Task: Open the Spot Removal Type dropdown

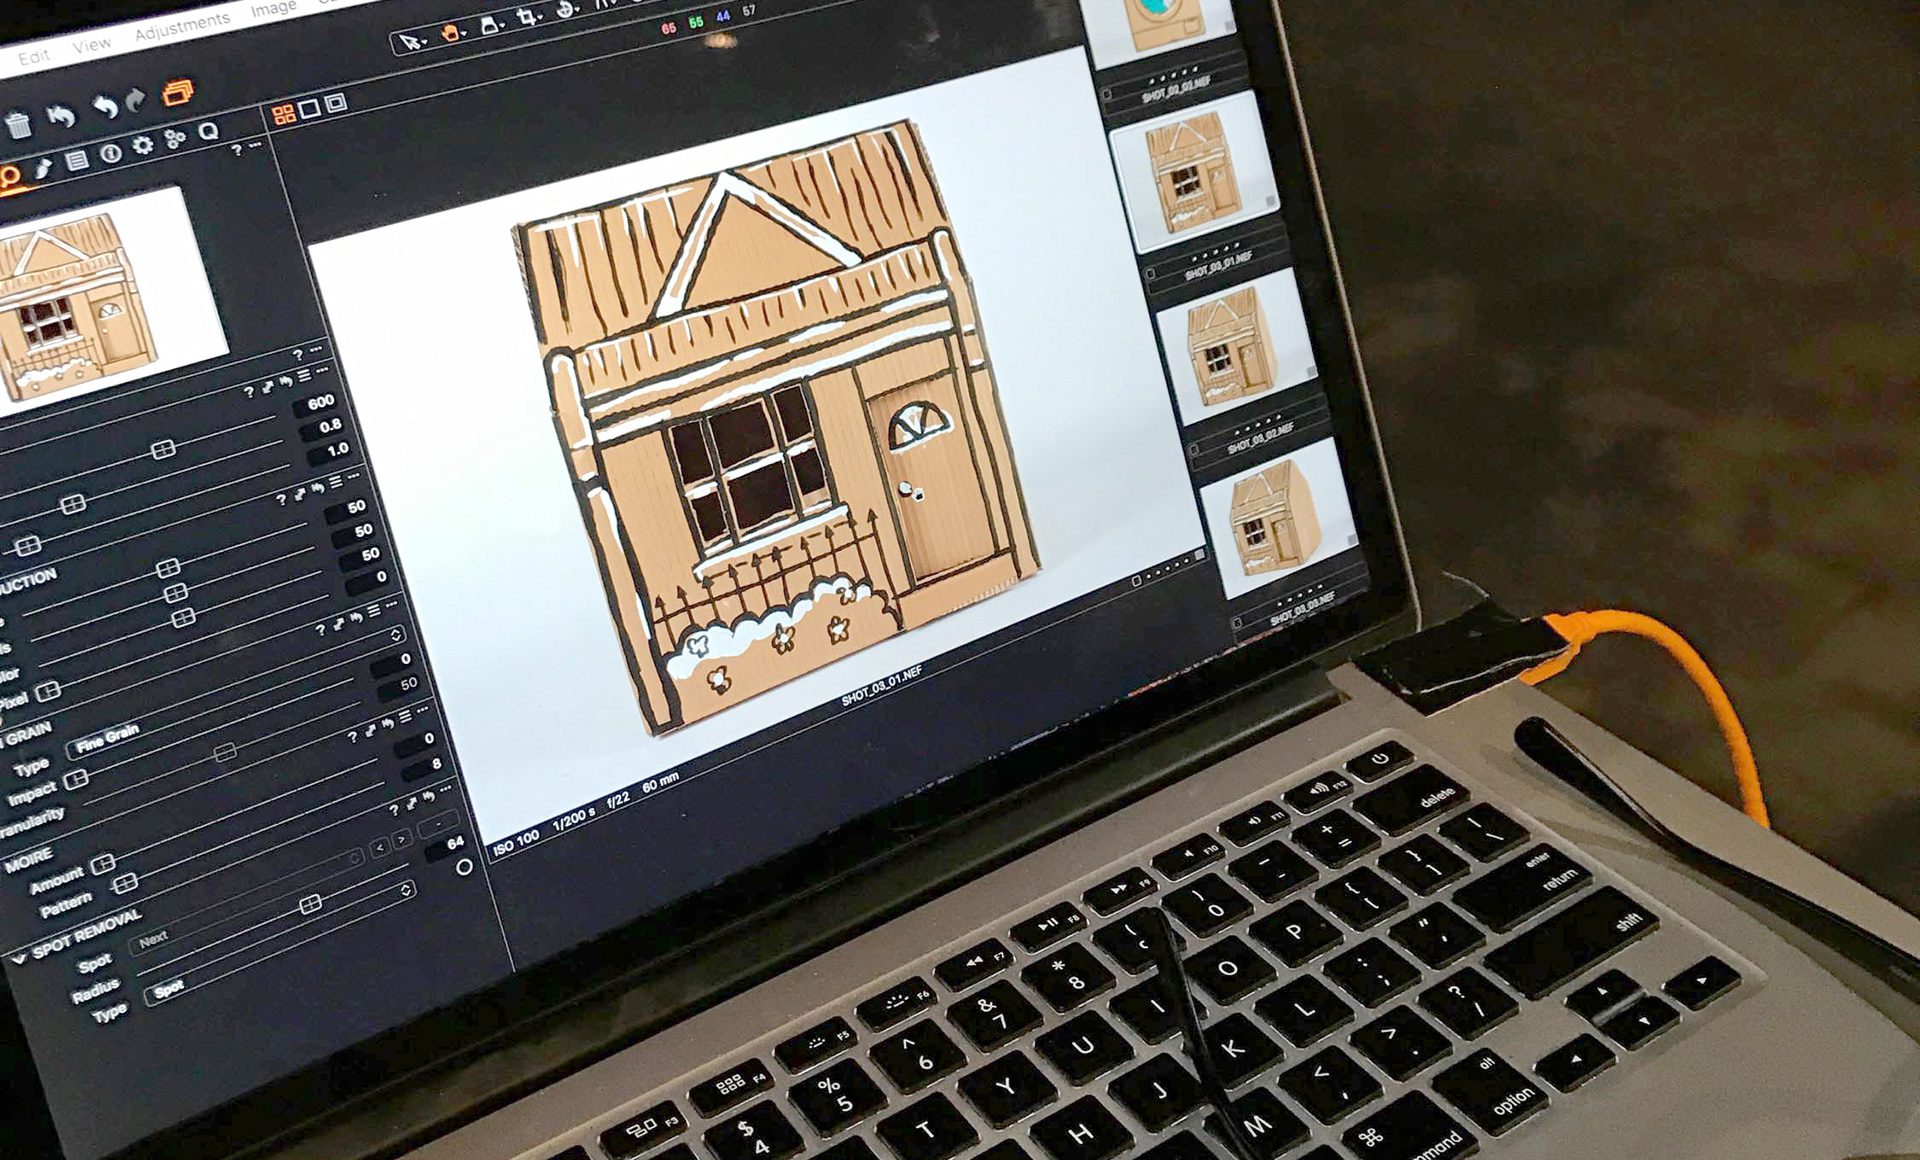Action: [168, 989]
